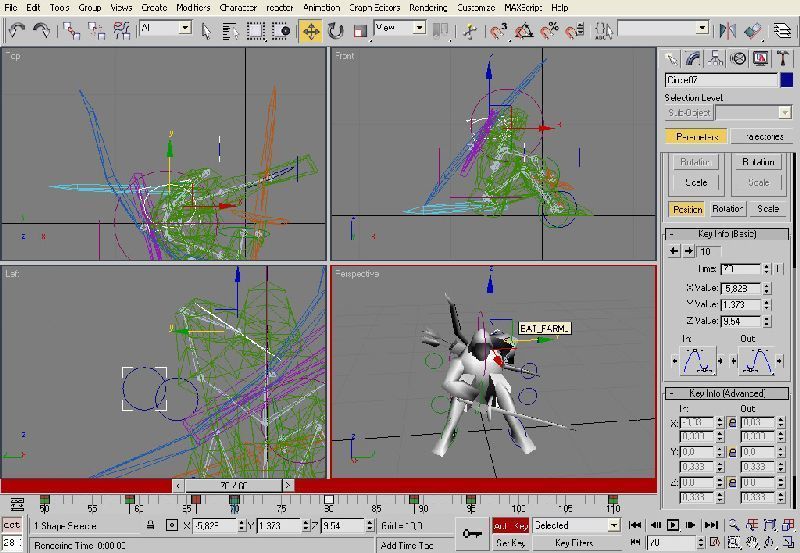Image resolution: width=800 pixels, height=553 pixels.
Task: Select the Select and Link tool
Action: (72, 31)
